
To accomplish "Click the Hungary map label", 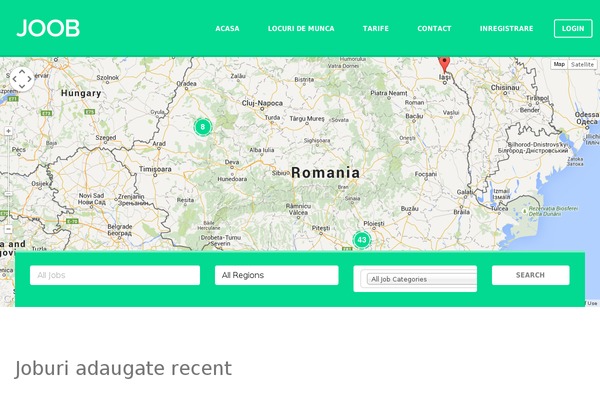I will coord(81,93).
